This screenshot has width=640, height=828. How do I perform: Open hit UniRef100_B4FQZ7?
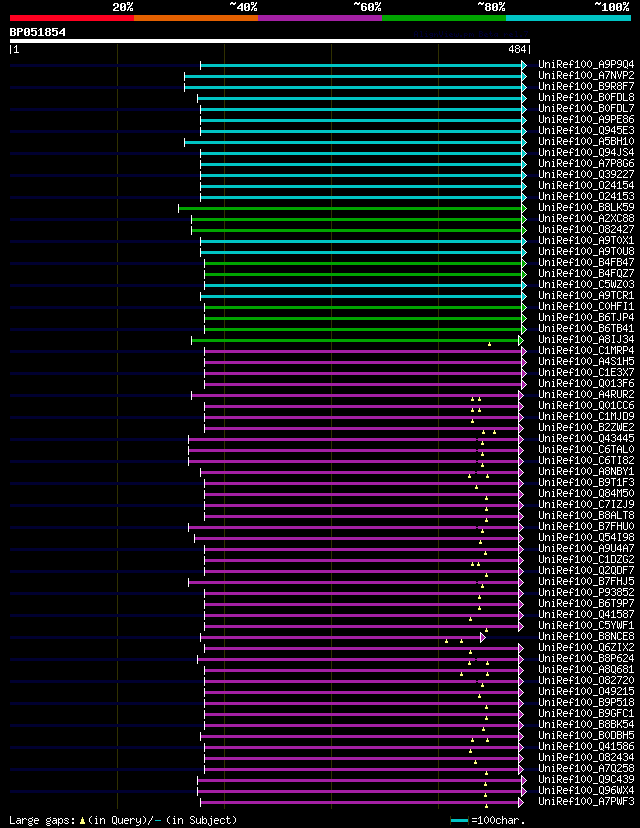coord(586,274)
